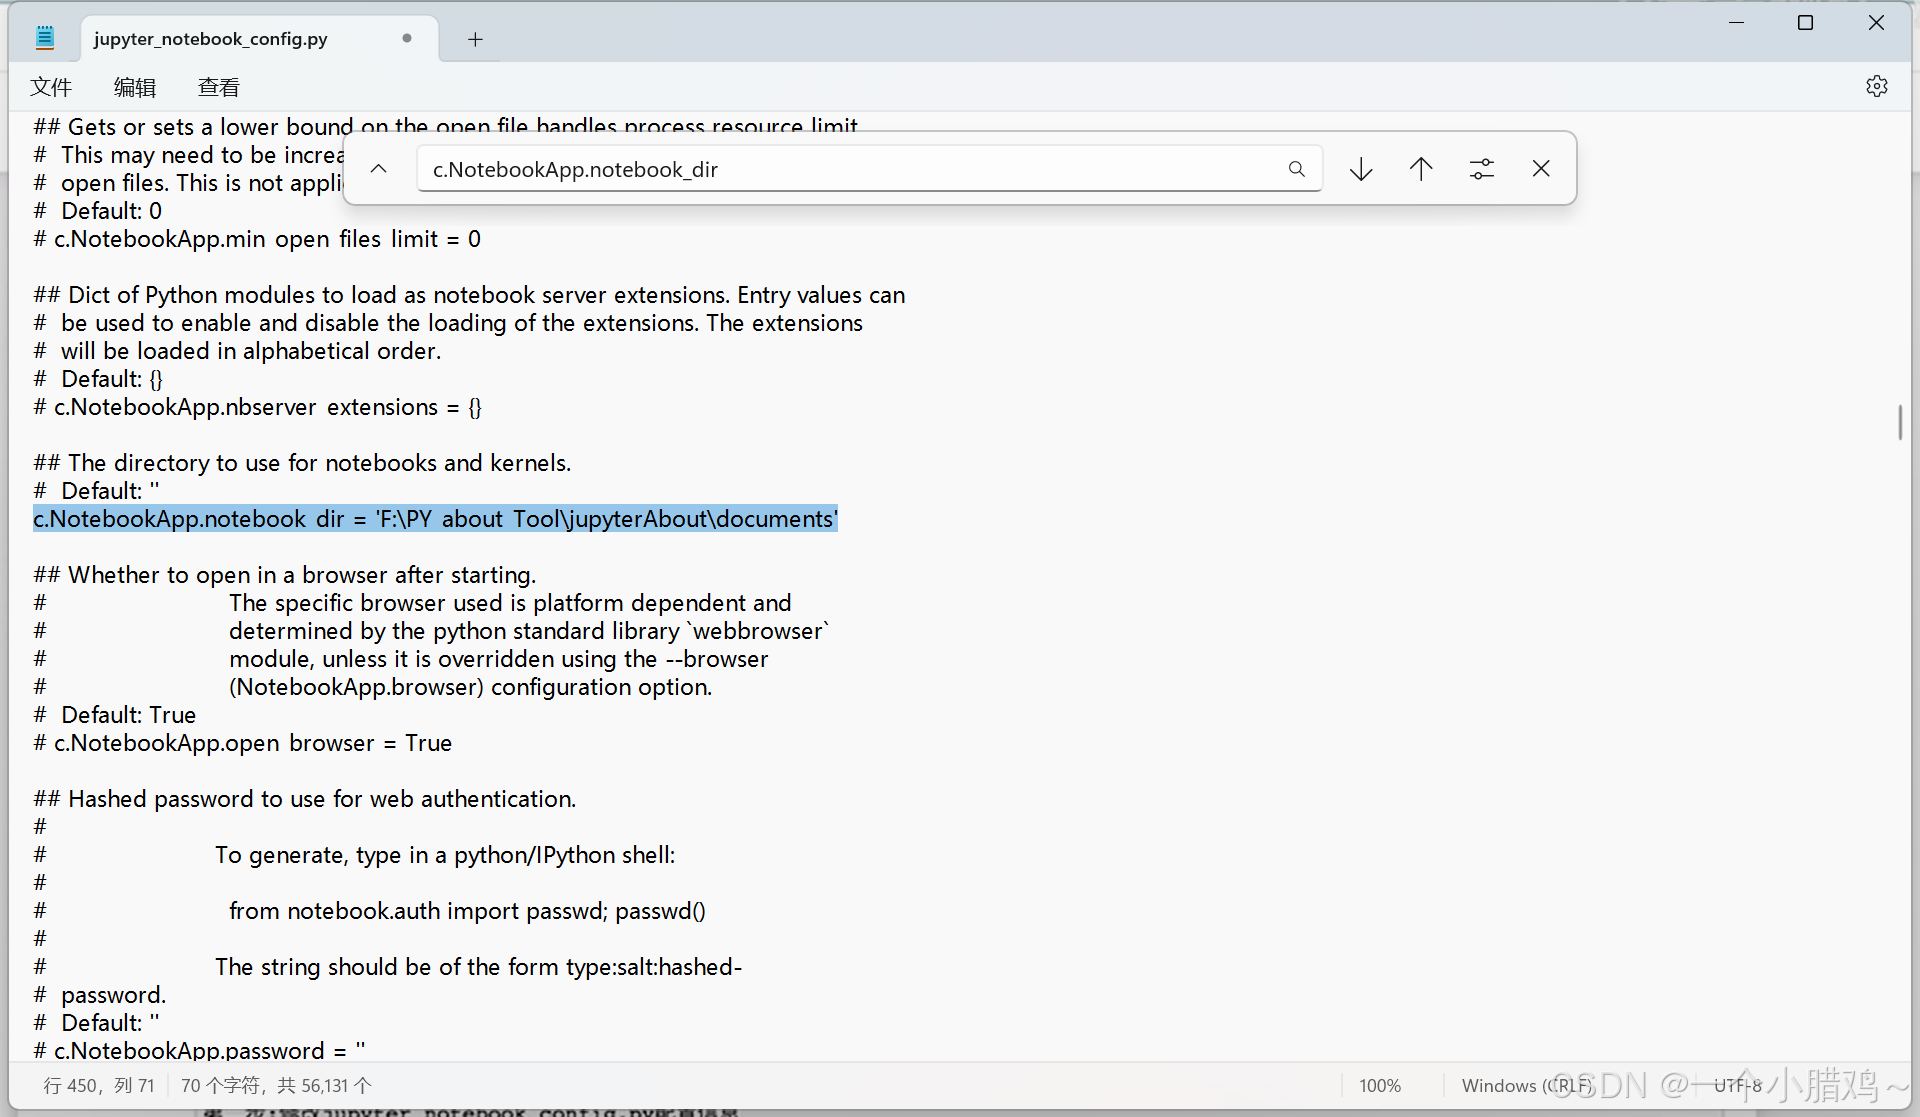Close the find bar
The width and height of the screenshot is (1920, 1117).
(1541, 169)
